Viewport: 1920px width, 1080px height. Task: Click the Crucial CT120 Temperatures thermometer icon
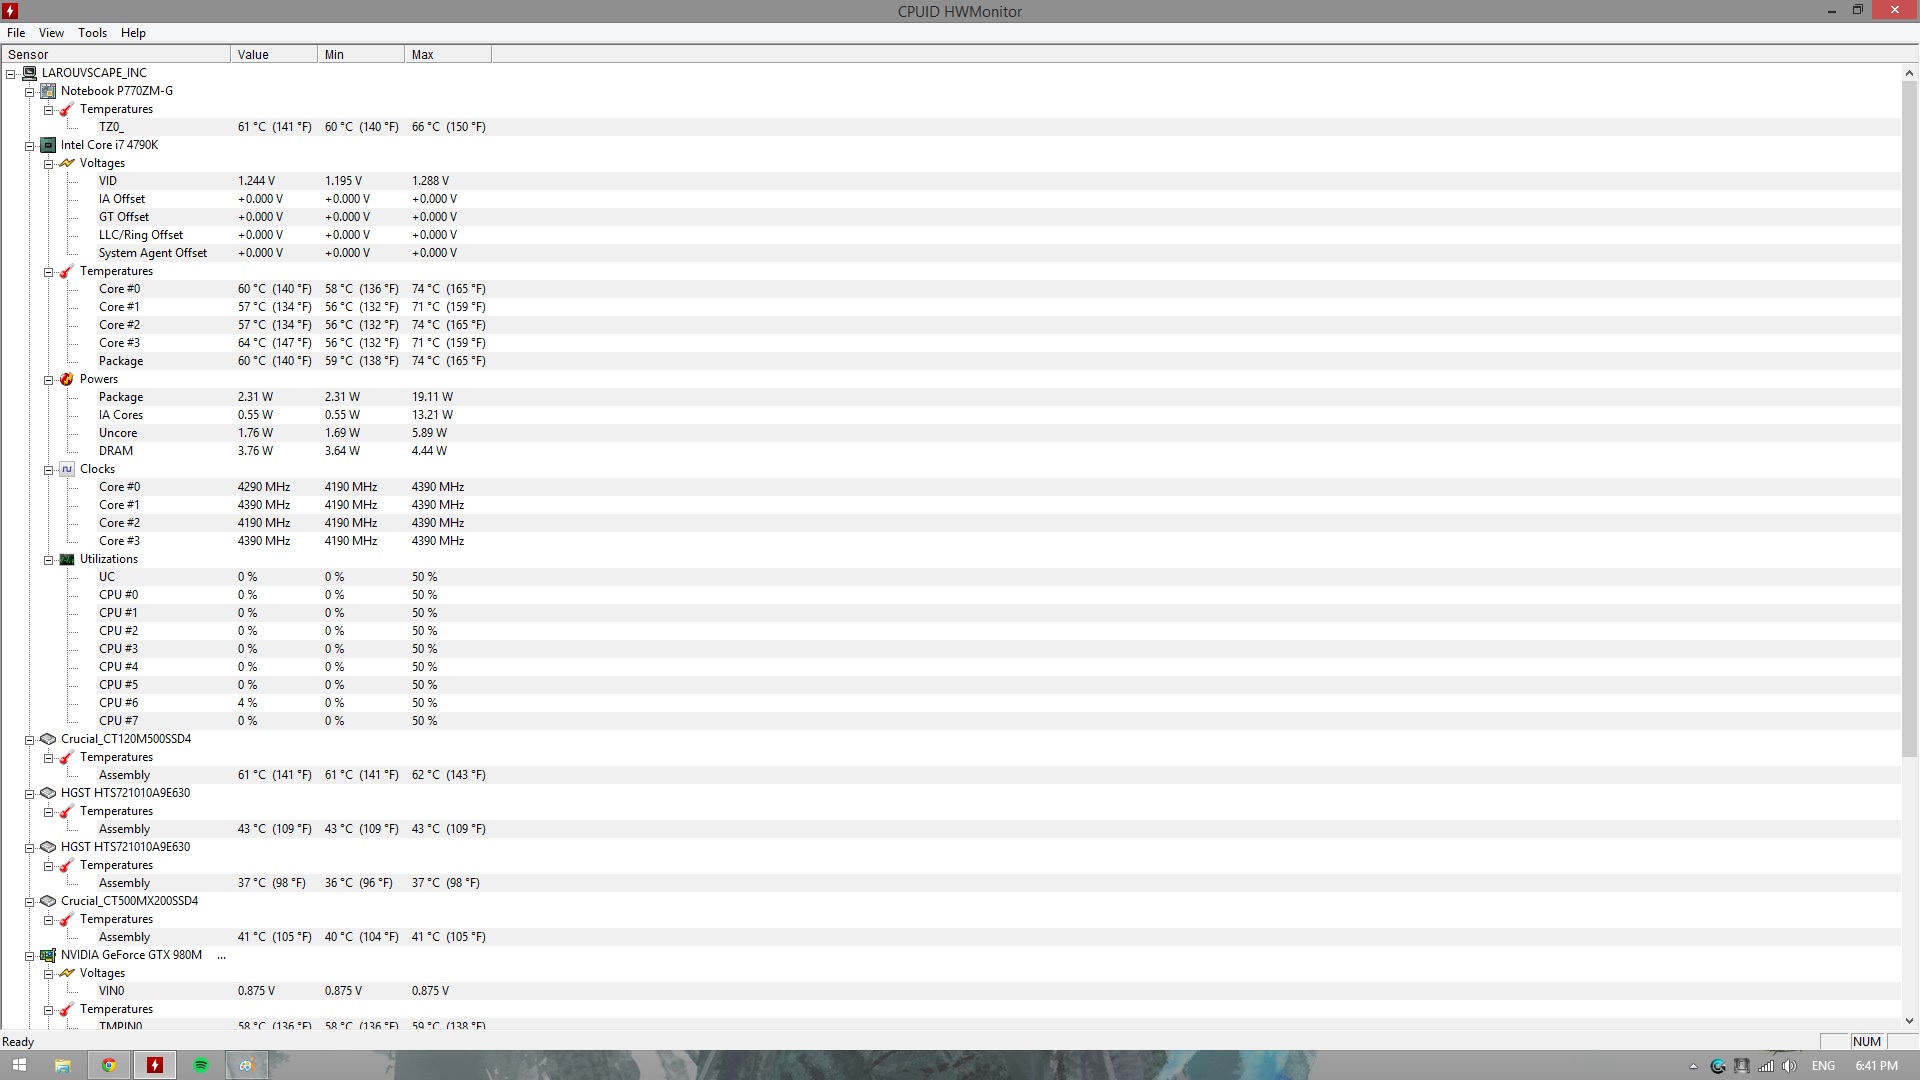67,757
